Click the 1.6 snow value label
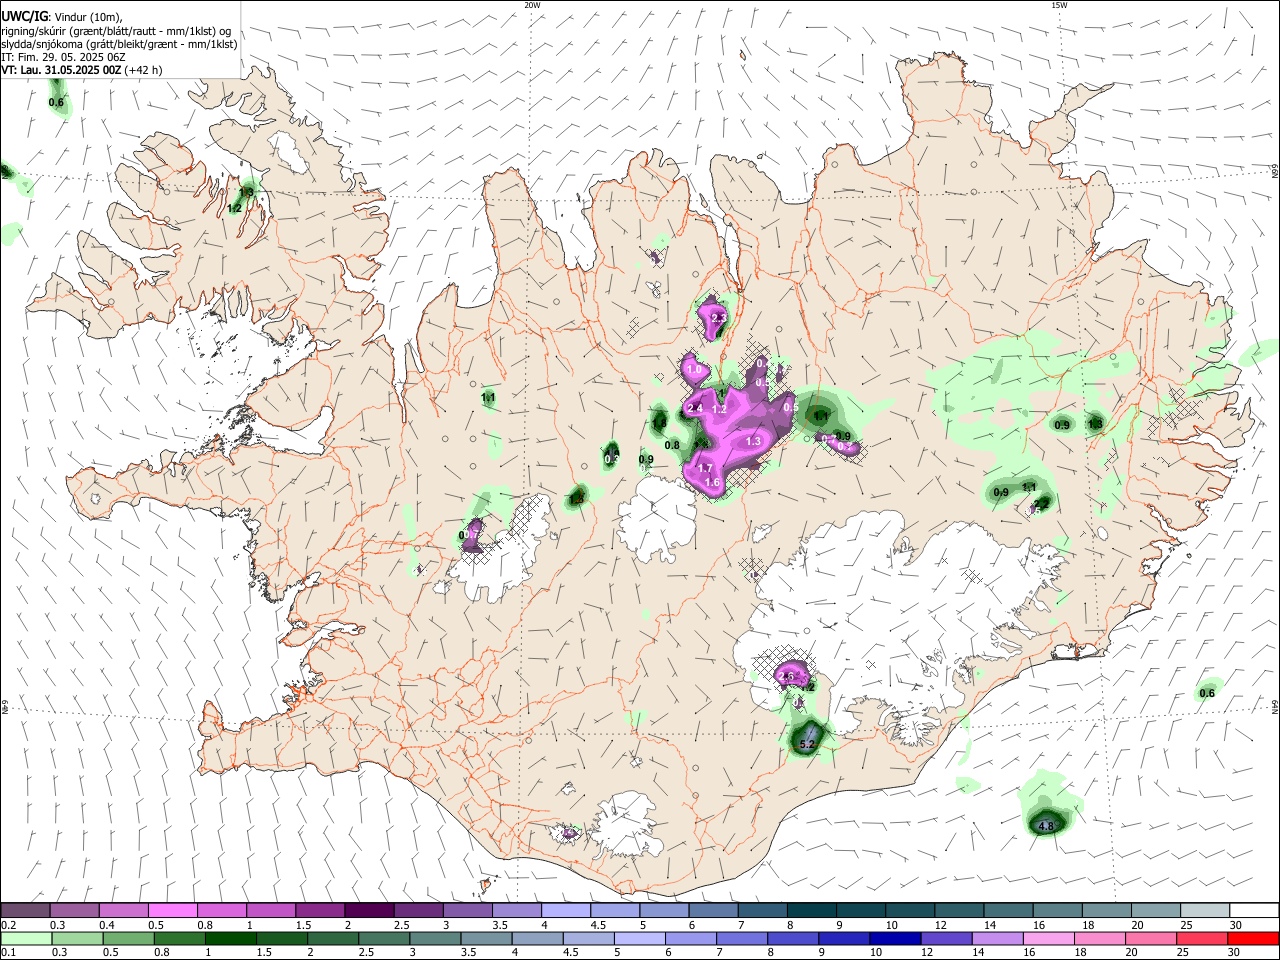The width and height of the screenshot is (1280, 960). [x=713, y=483]
